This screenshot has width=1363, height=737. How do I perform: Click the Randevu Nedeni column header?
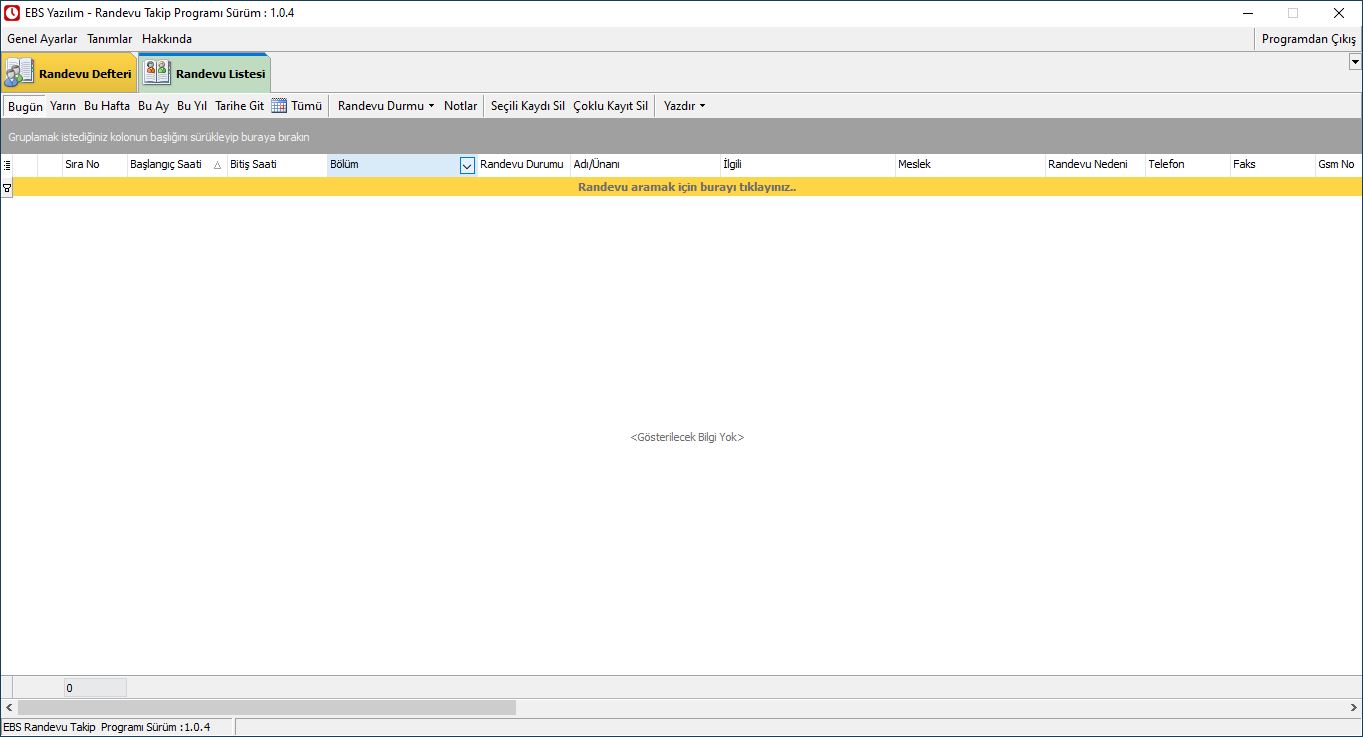coord(1095,165)
